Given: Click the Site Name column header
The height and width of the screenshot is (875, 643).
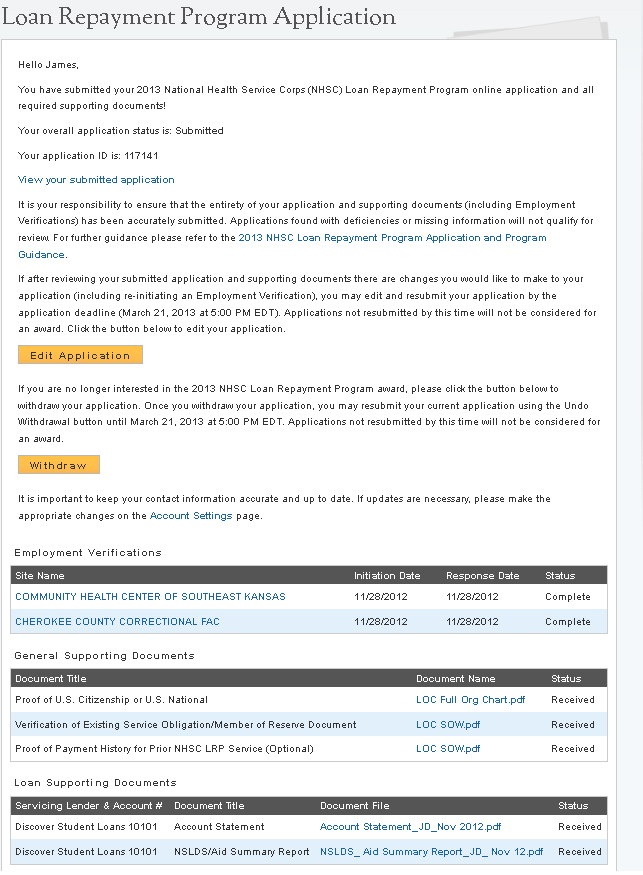Looking at the screenshot, I should (x=40, y=576).
